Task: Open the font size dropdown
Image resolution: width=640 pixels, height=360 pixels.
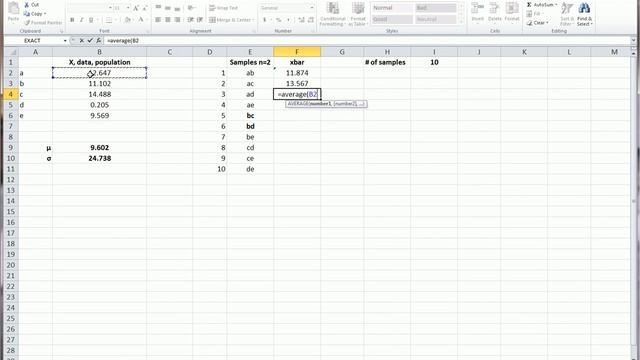Action: tap(128, 8)
